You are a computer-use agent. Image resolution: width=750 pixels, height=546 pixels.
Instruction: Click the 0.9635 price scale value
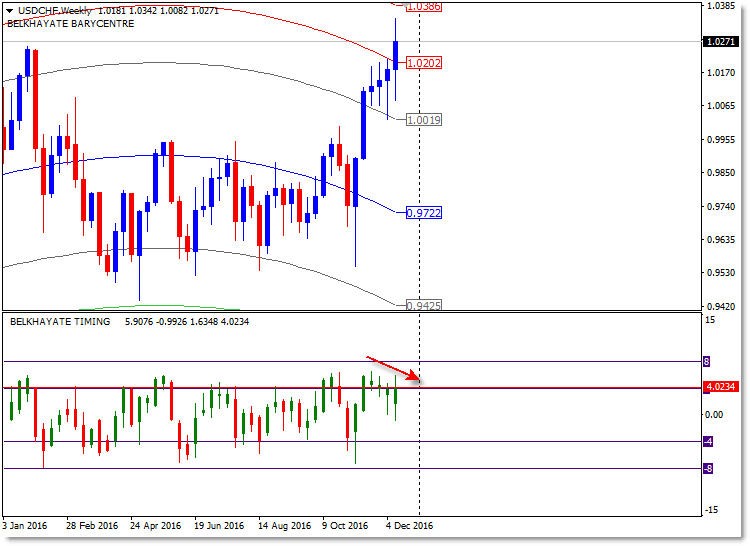pos(721,240)
